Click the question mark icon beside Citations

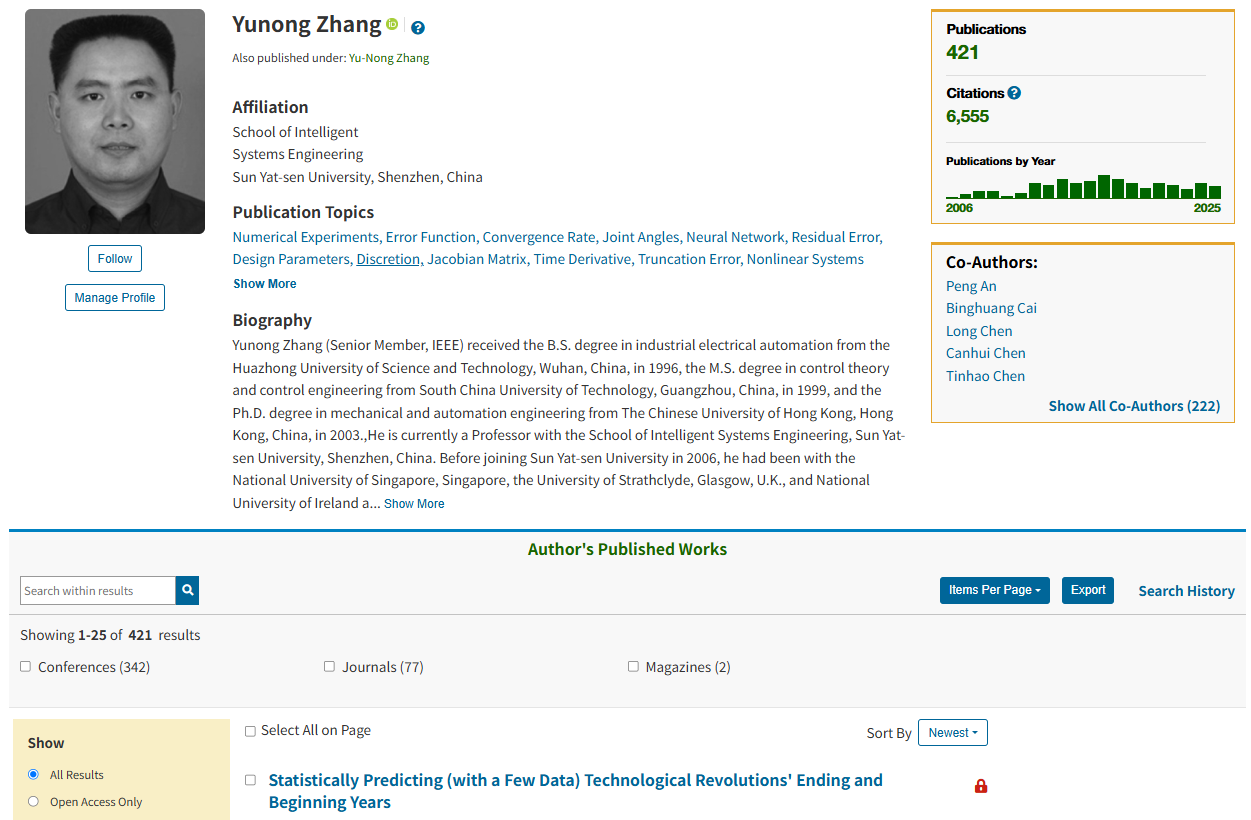[1015, 92]
